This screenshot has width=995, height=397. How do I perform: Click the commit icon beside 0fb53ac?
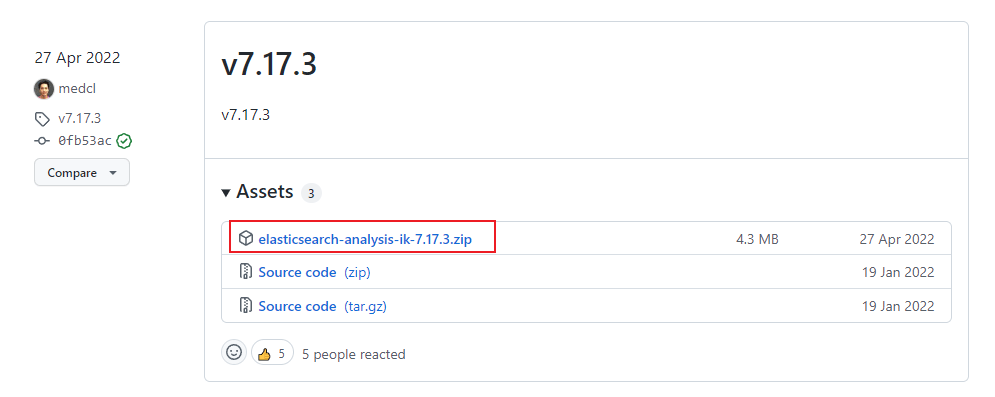point(42,141)
